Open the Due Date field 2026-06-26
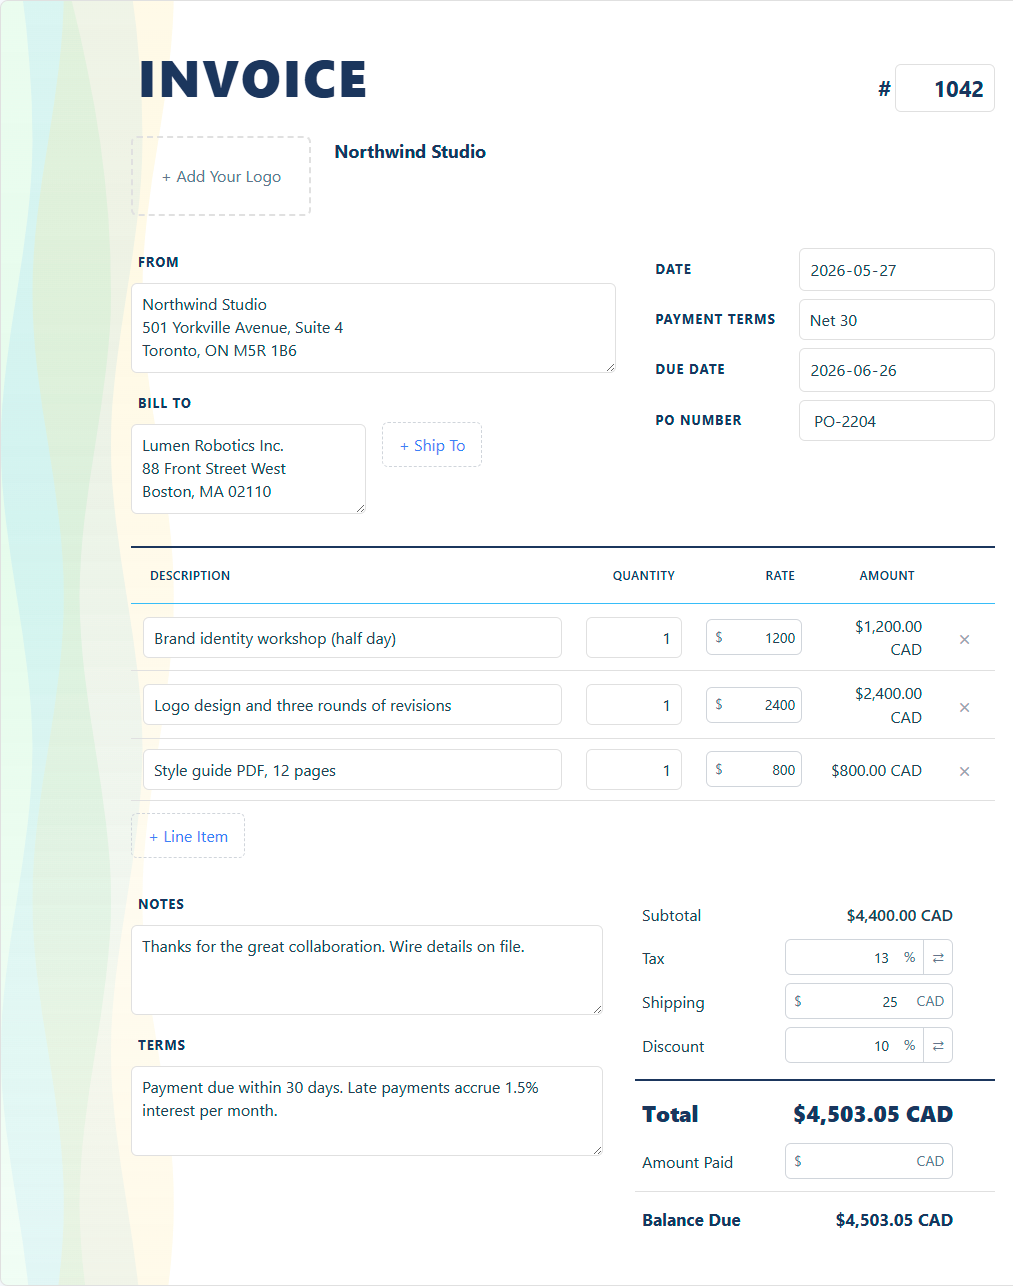This screenshot has width=1013, height=1286. pyautogui.click(x=897, y=370)
